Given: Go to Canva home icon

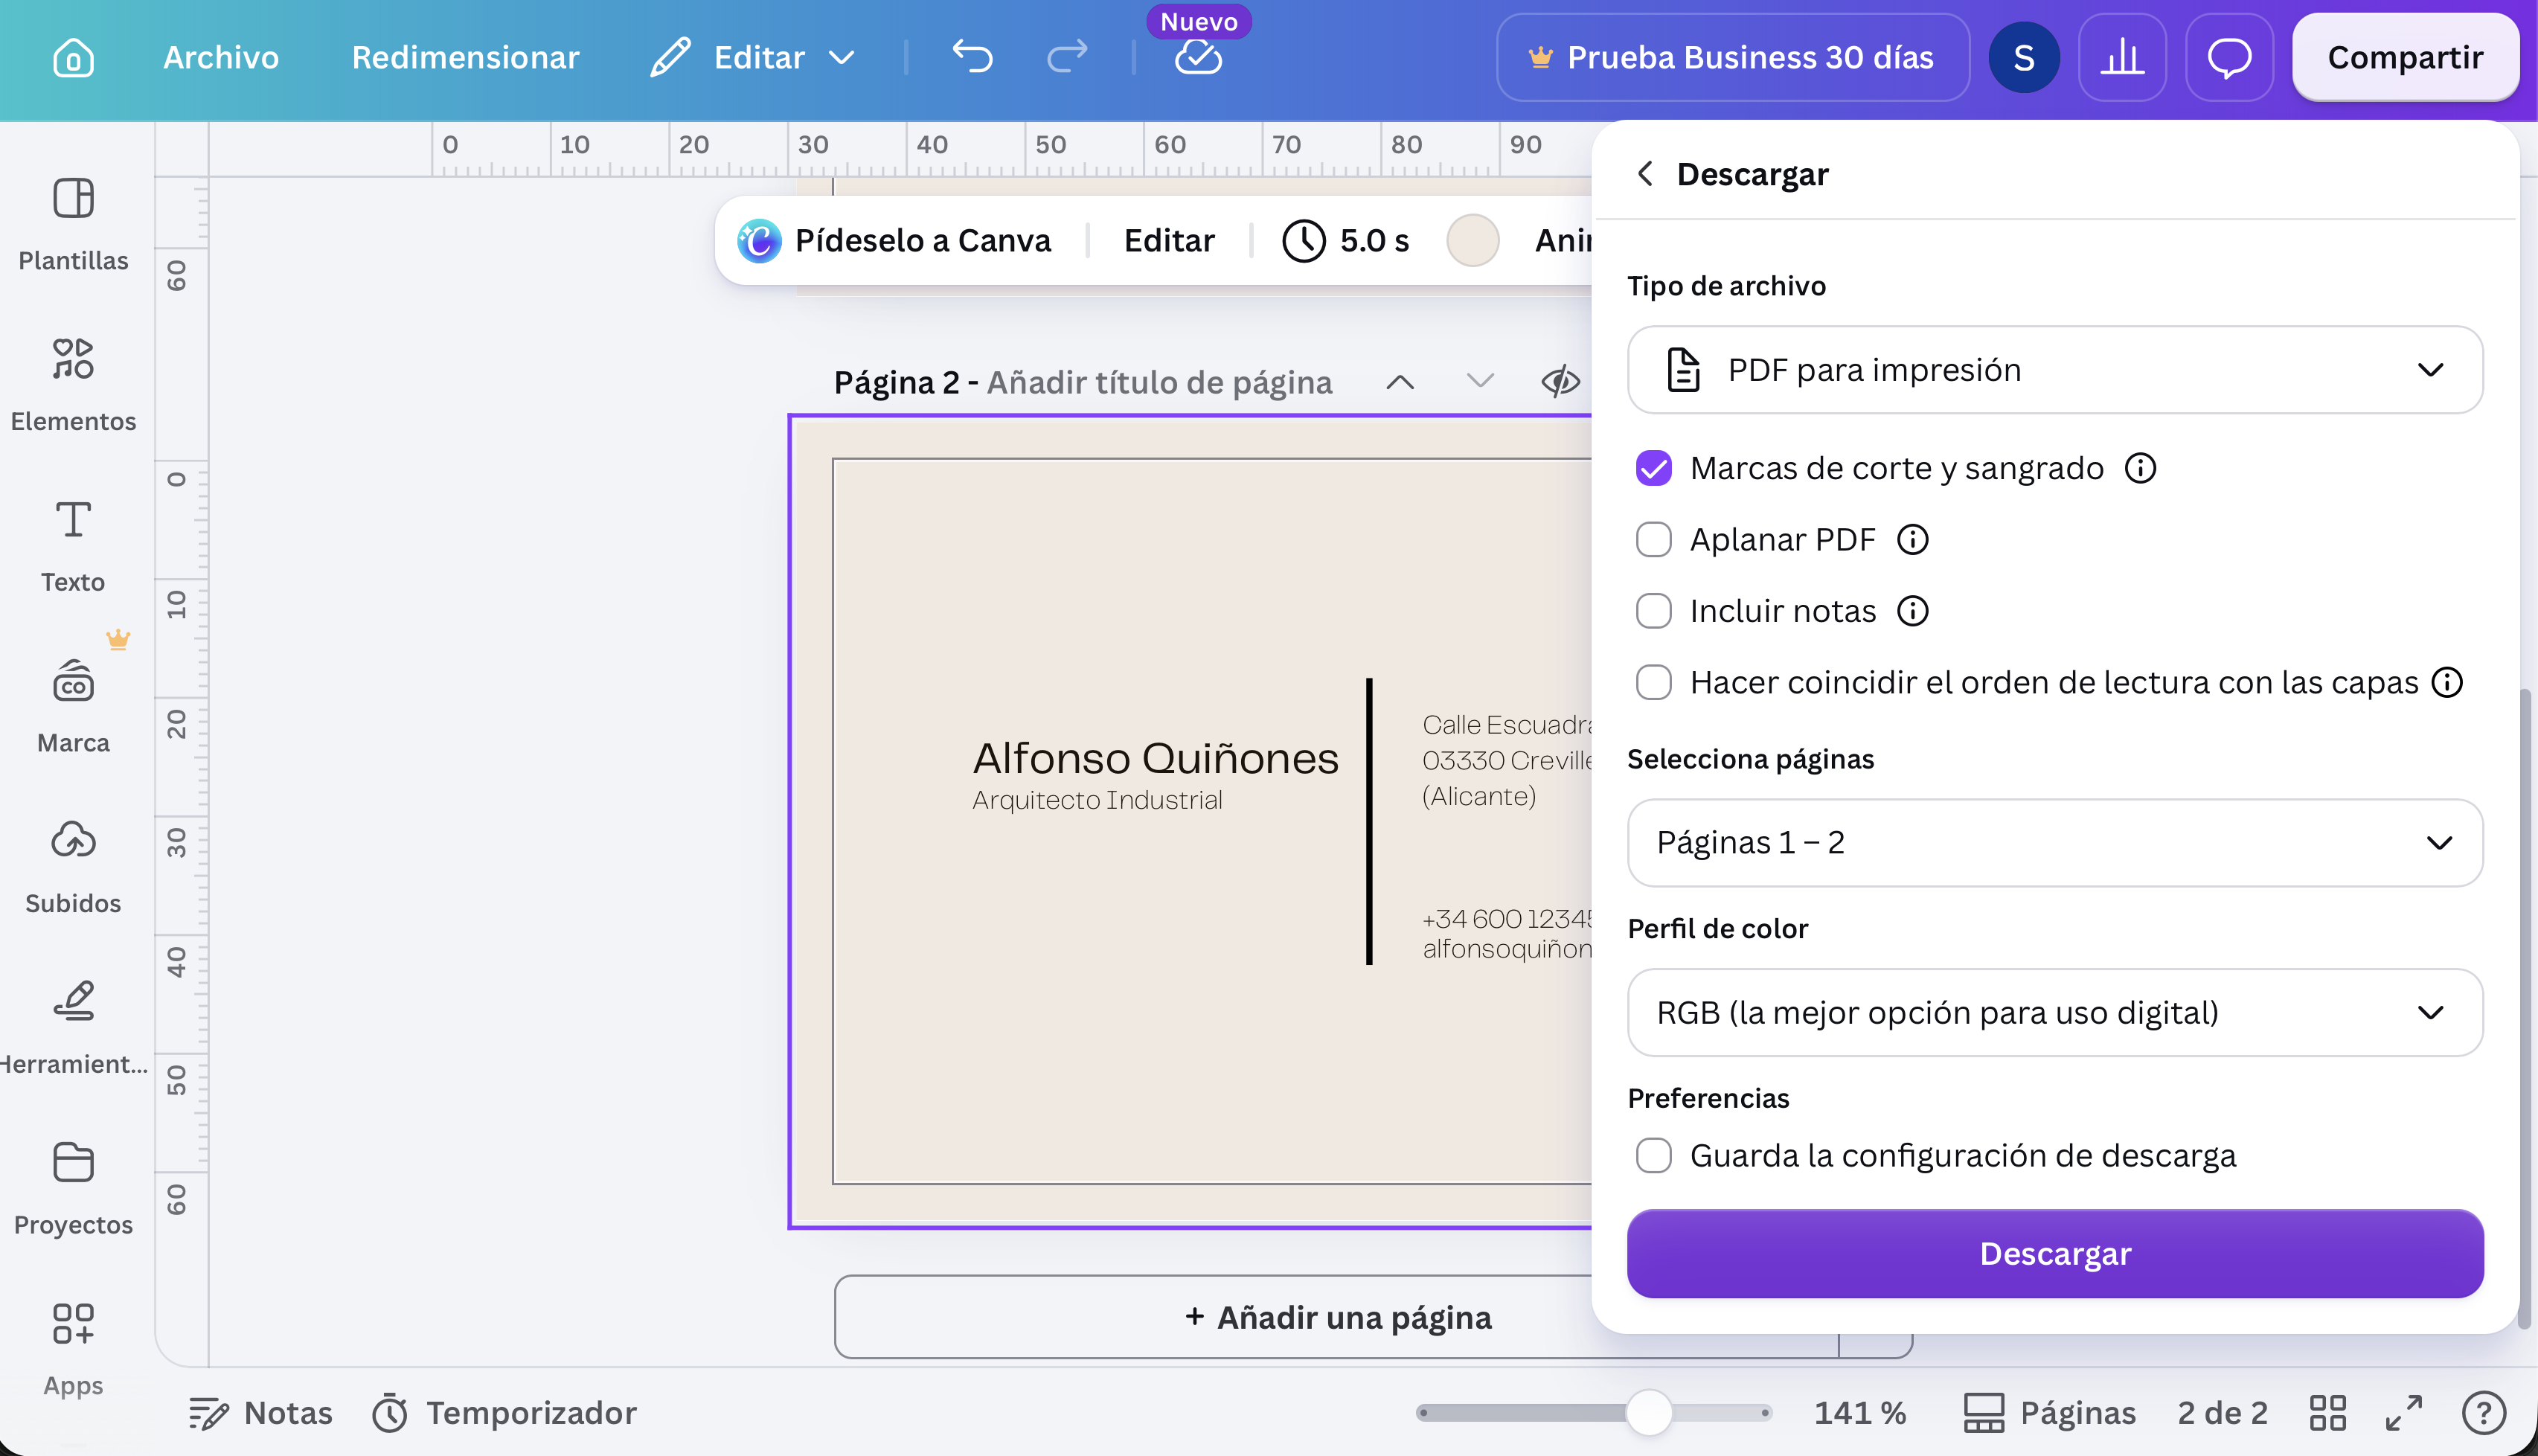Looking at the screenshot, I should click(x=73, y=57).
